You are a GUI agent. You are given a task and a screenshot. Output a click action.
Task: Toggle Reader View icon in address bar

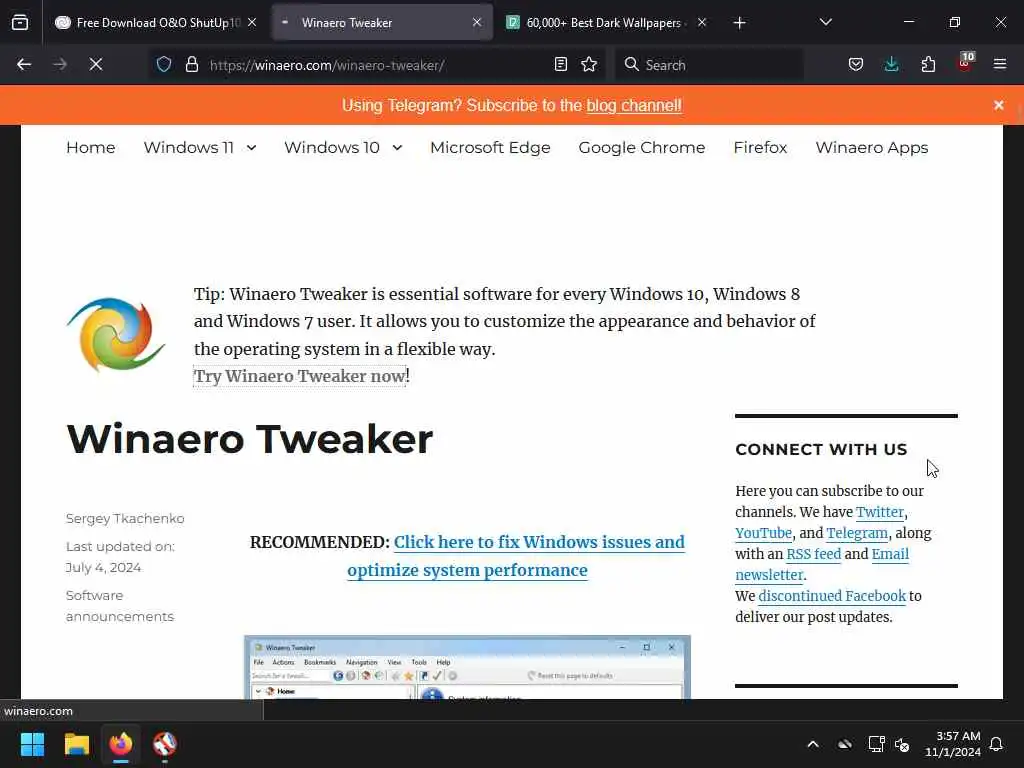coord(560,65)
